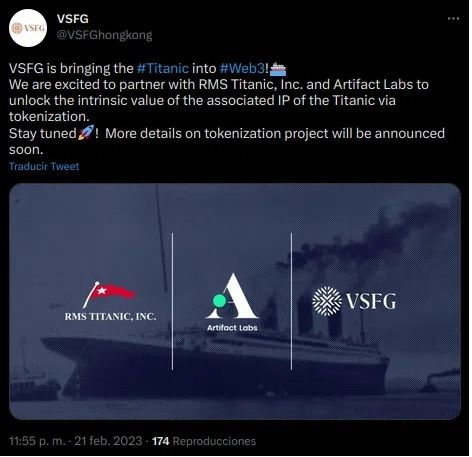The image size is (472, 457).
Task: Follow the #Web3 hashtag
Action: 242,68
